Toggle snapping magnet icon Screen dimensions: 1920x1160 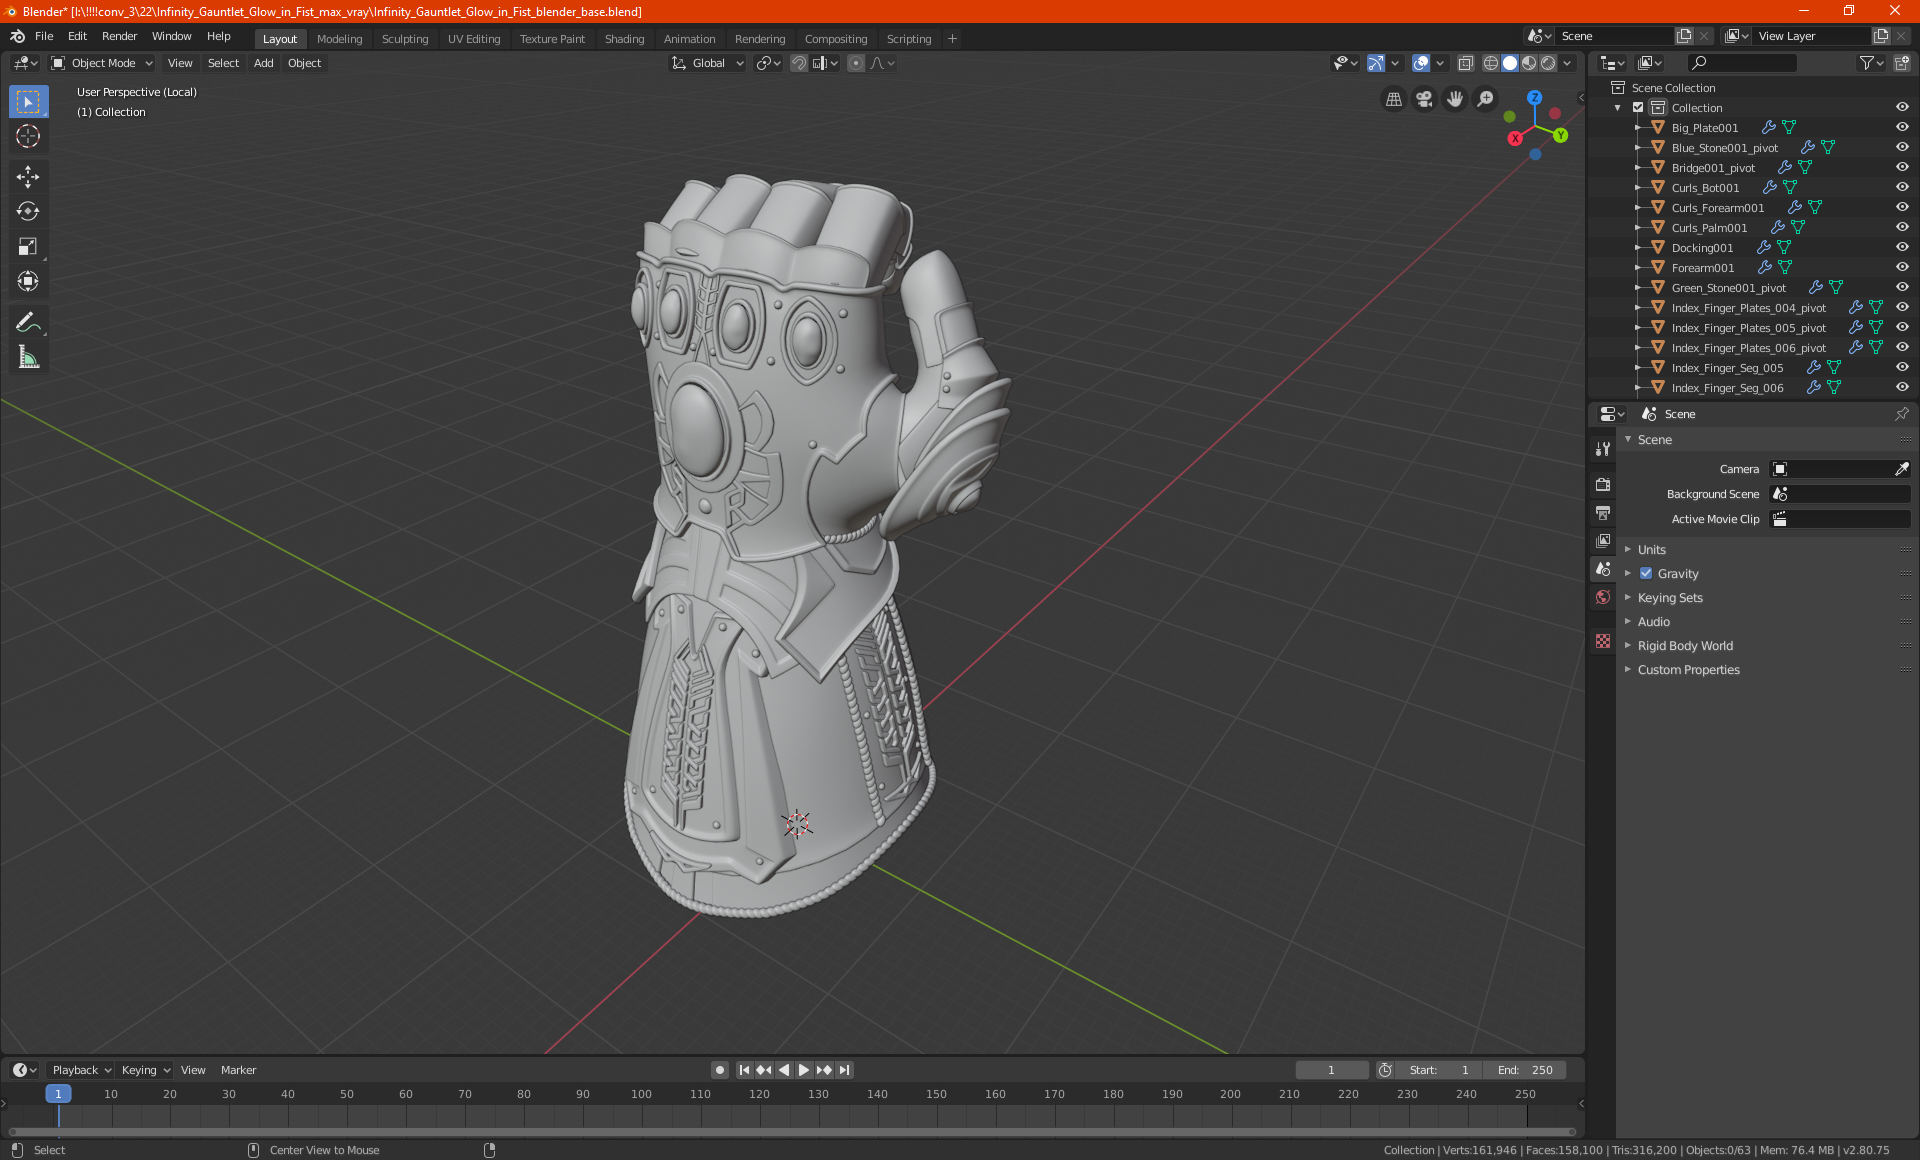click(x=799, y=63)
